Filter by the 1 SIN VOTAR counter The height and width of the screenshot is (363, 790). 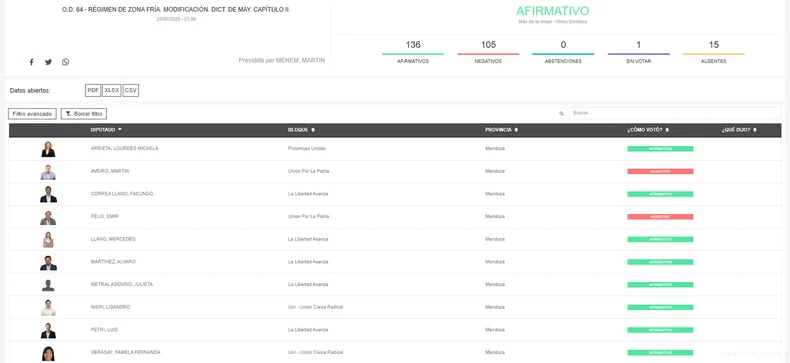(x=638, y=52)
